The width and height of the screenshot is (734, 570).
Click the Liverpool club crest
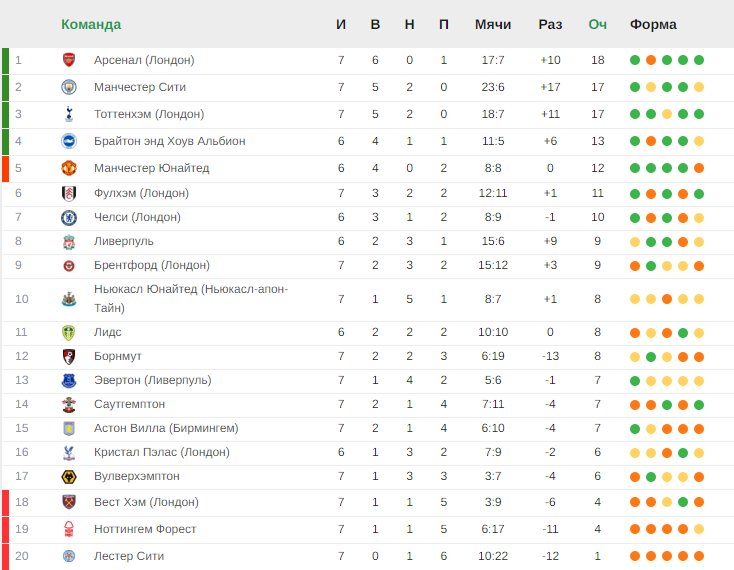pyautogui.click(x=69, y=241)
